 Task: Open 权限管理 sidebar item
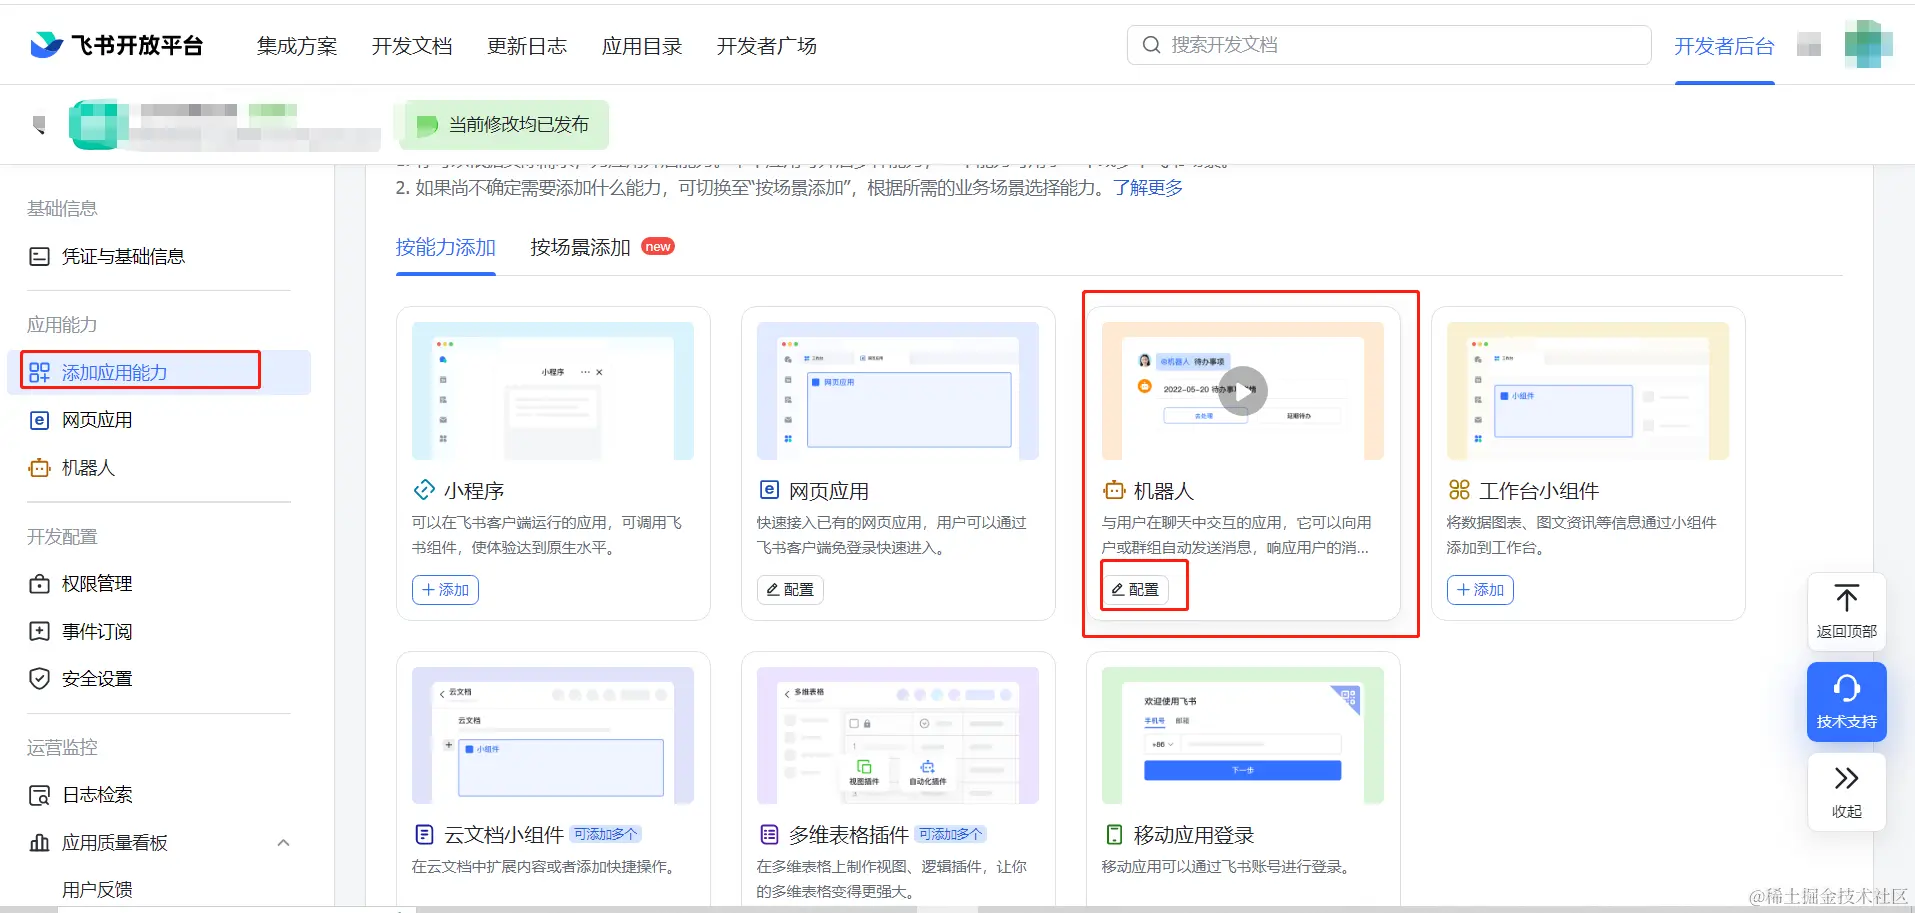tap(97, 584)
